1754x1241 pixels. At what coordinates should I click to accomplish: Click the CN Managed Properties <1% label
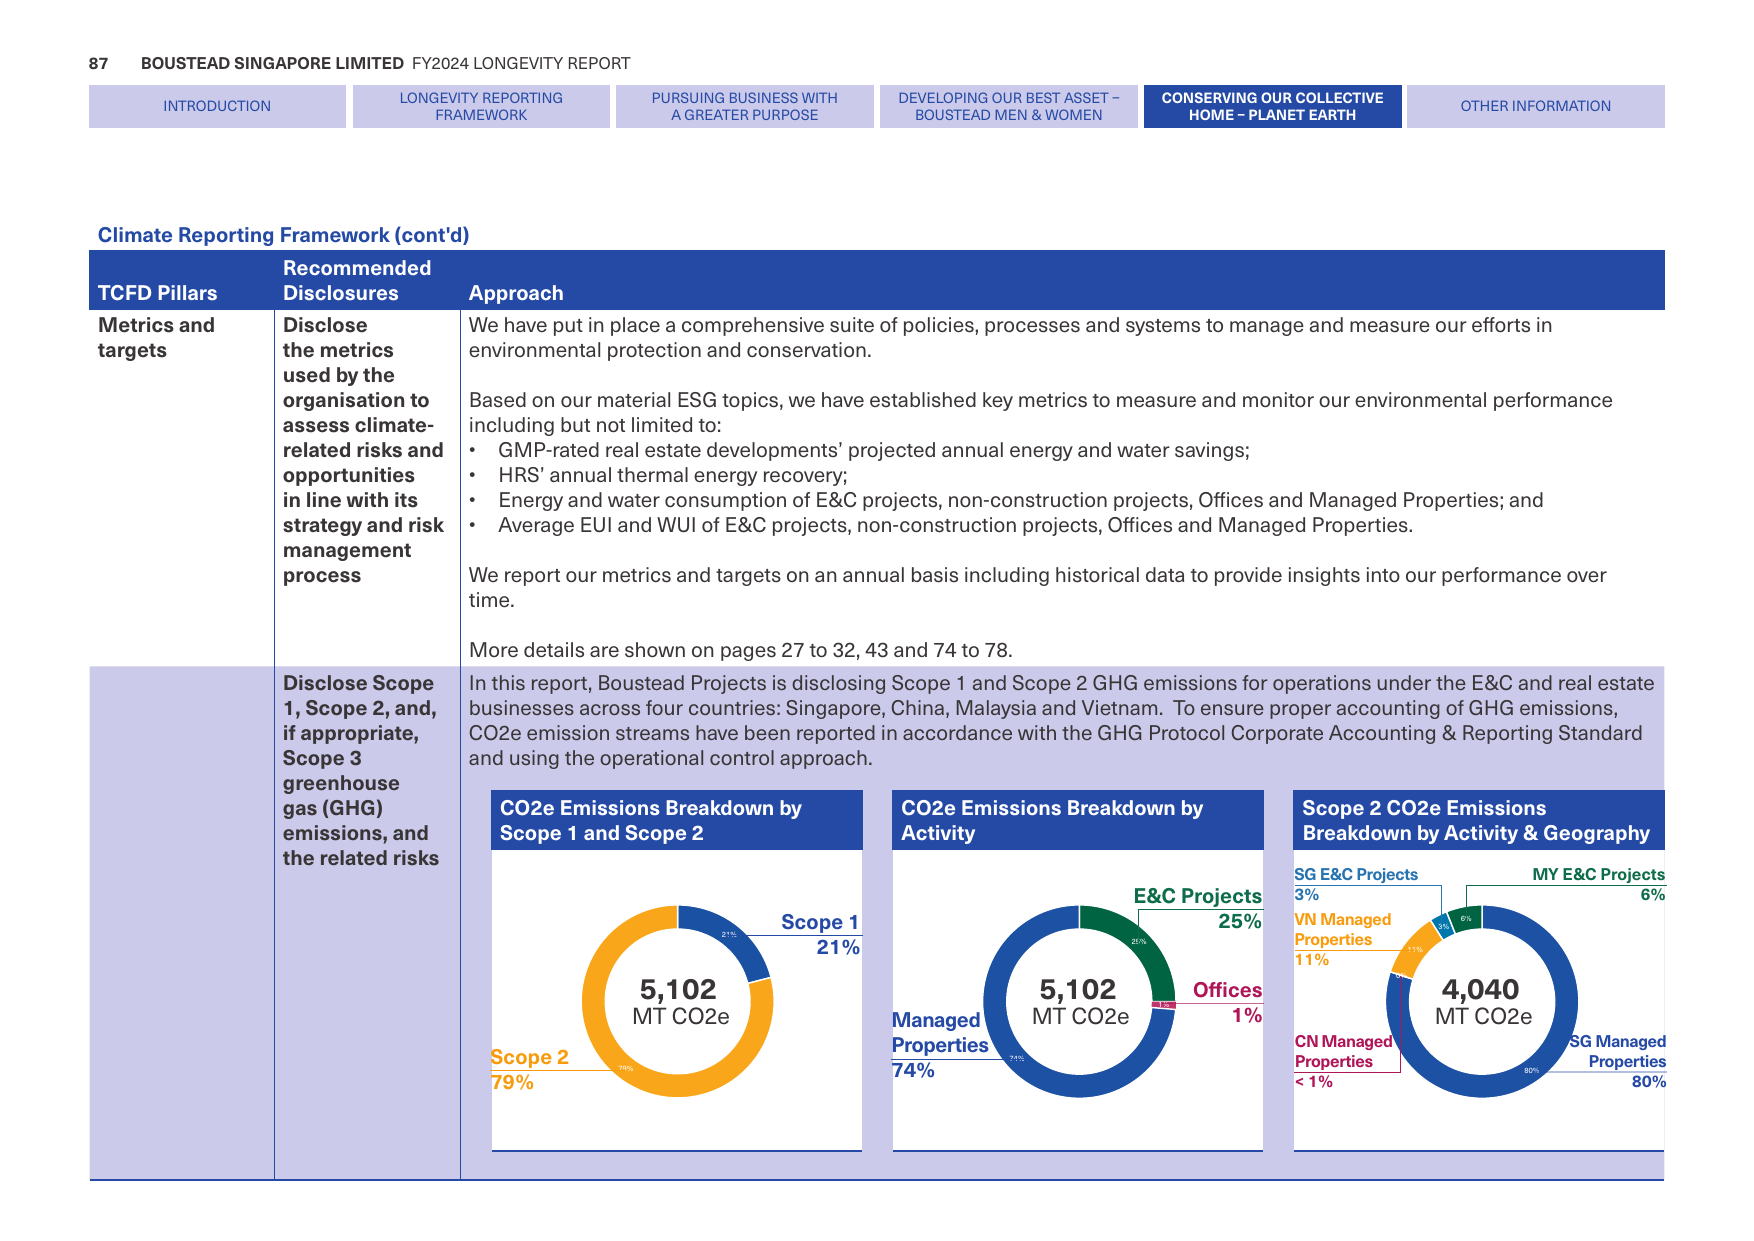coord(1342,1061)
